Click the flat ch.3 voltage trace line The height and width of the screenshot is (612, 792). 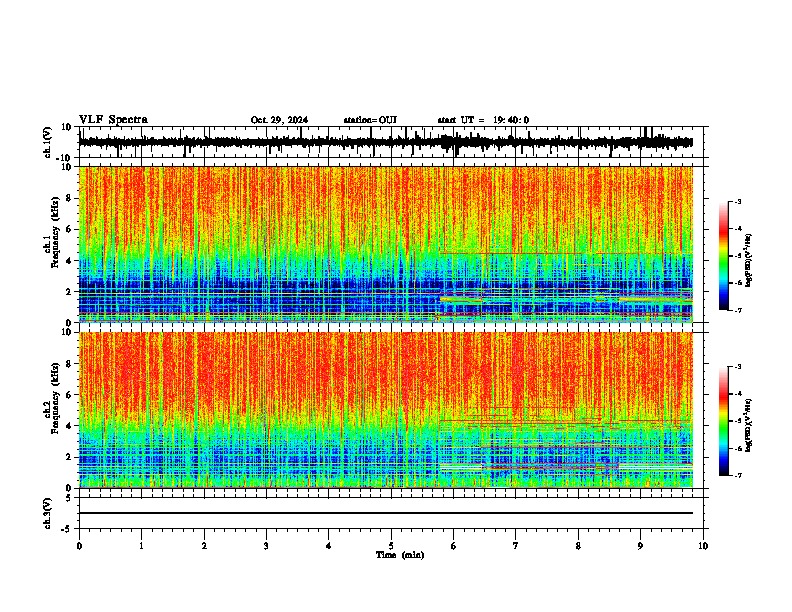[x=386, y=513]
